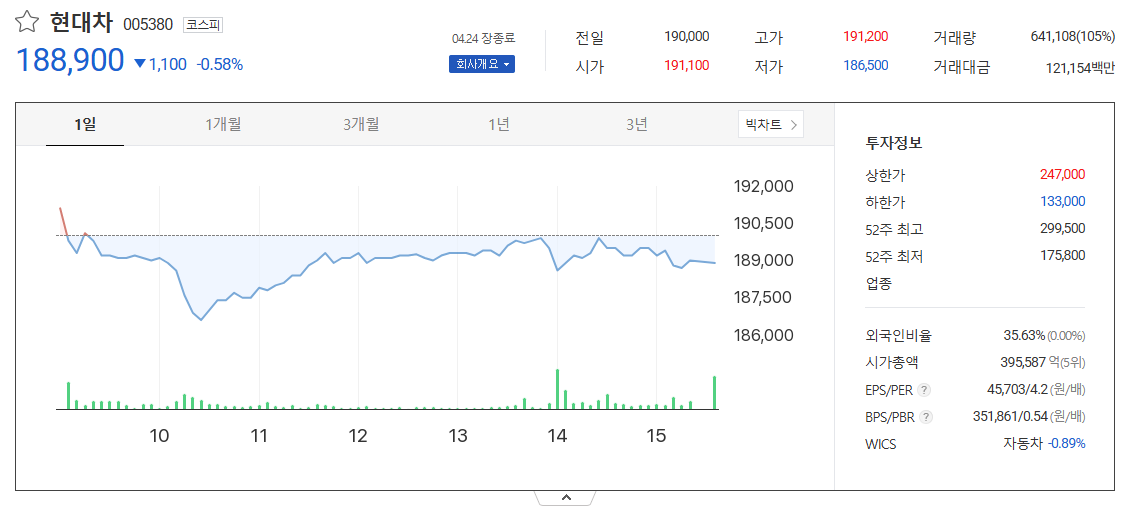
Task: Open the 자동차 WICS sector link
Action: (x=1022, y=443)
